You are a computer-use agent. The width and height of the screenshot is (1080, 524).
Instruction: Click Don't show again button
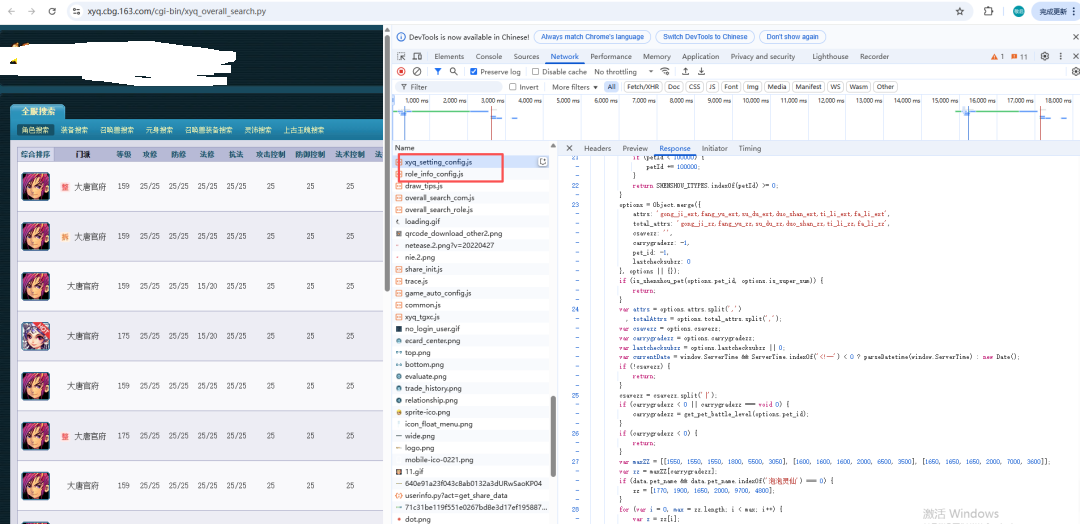pos(793,36)
